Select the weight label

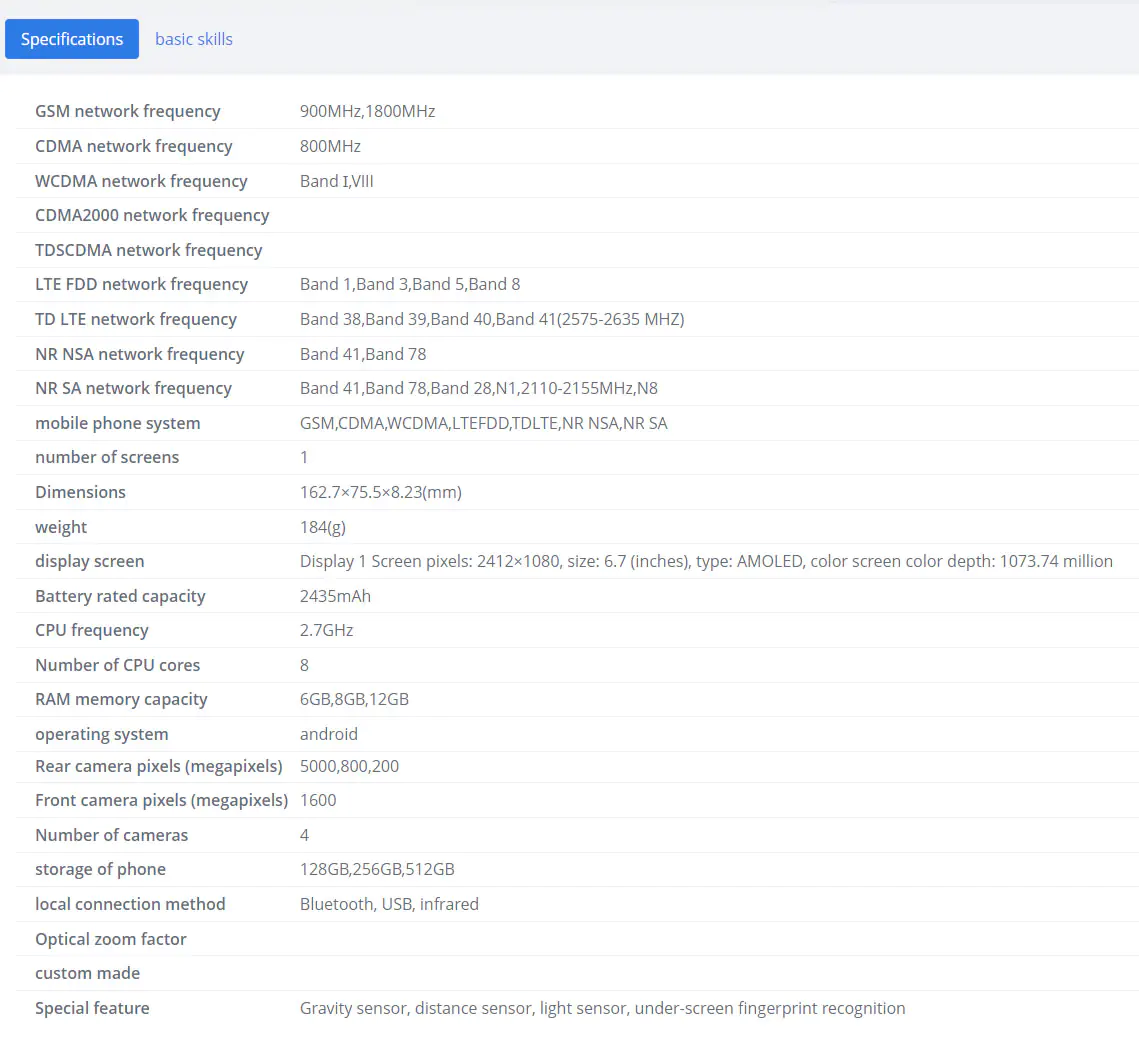[61, 526]
